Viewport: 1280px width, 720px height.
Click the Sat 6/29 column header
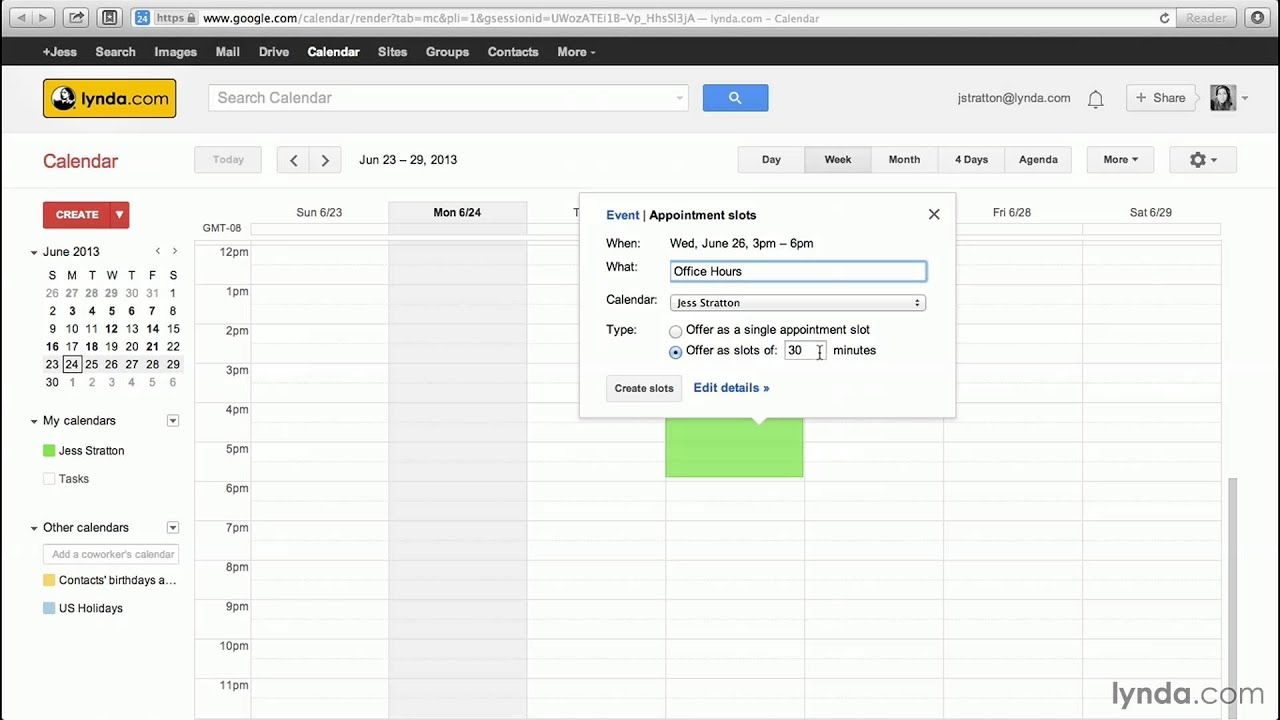[1151, 212]
